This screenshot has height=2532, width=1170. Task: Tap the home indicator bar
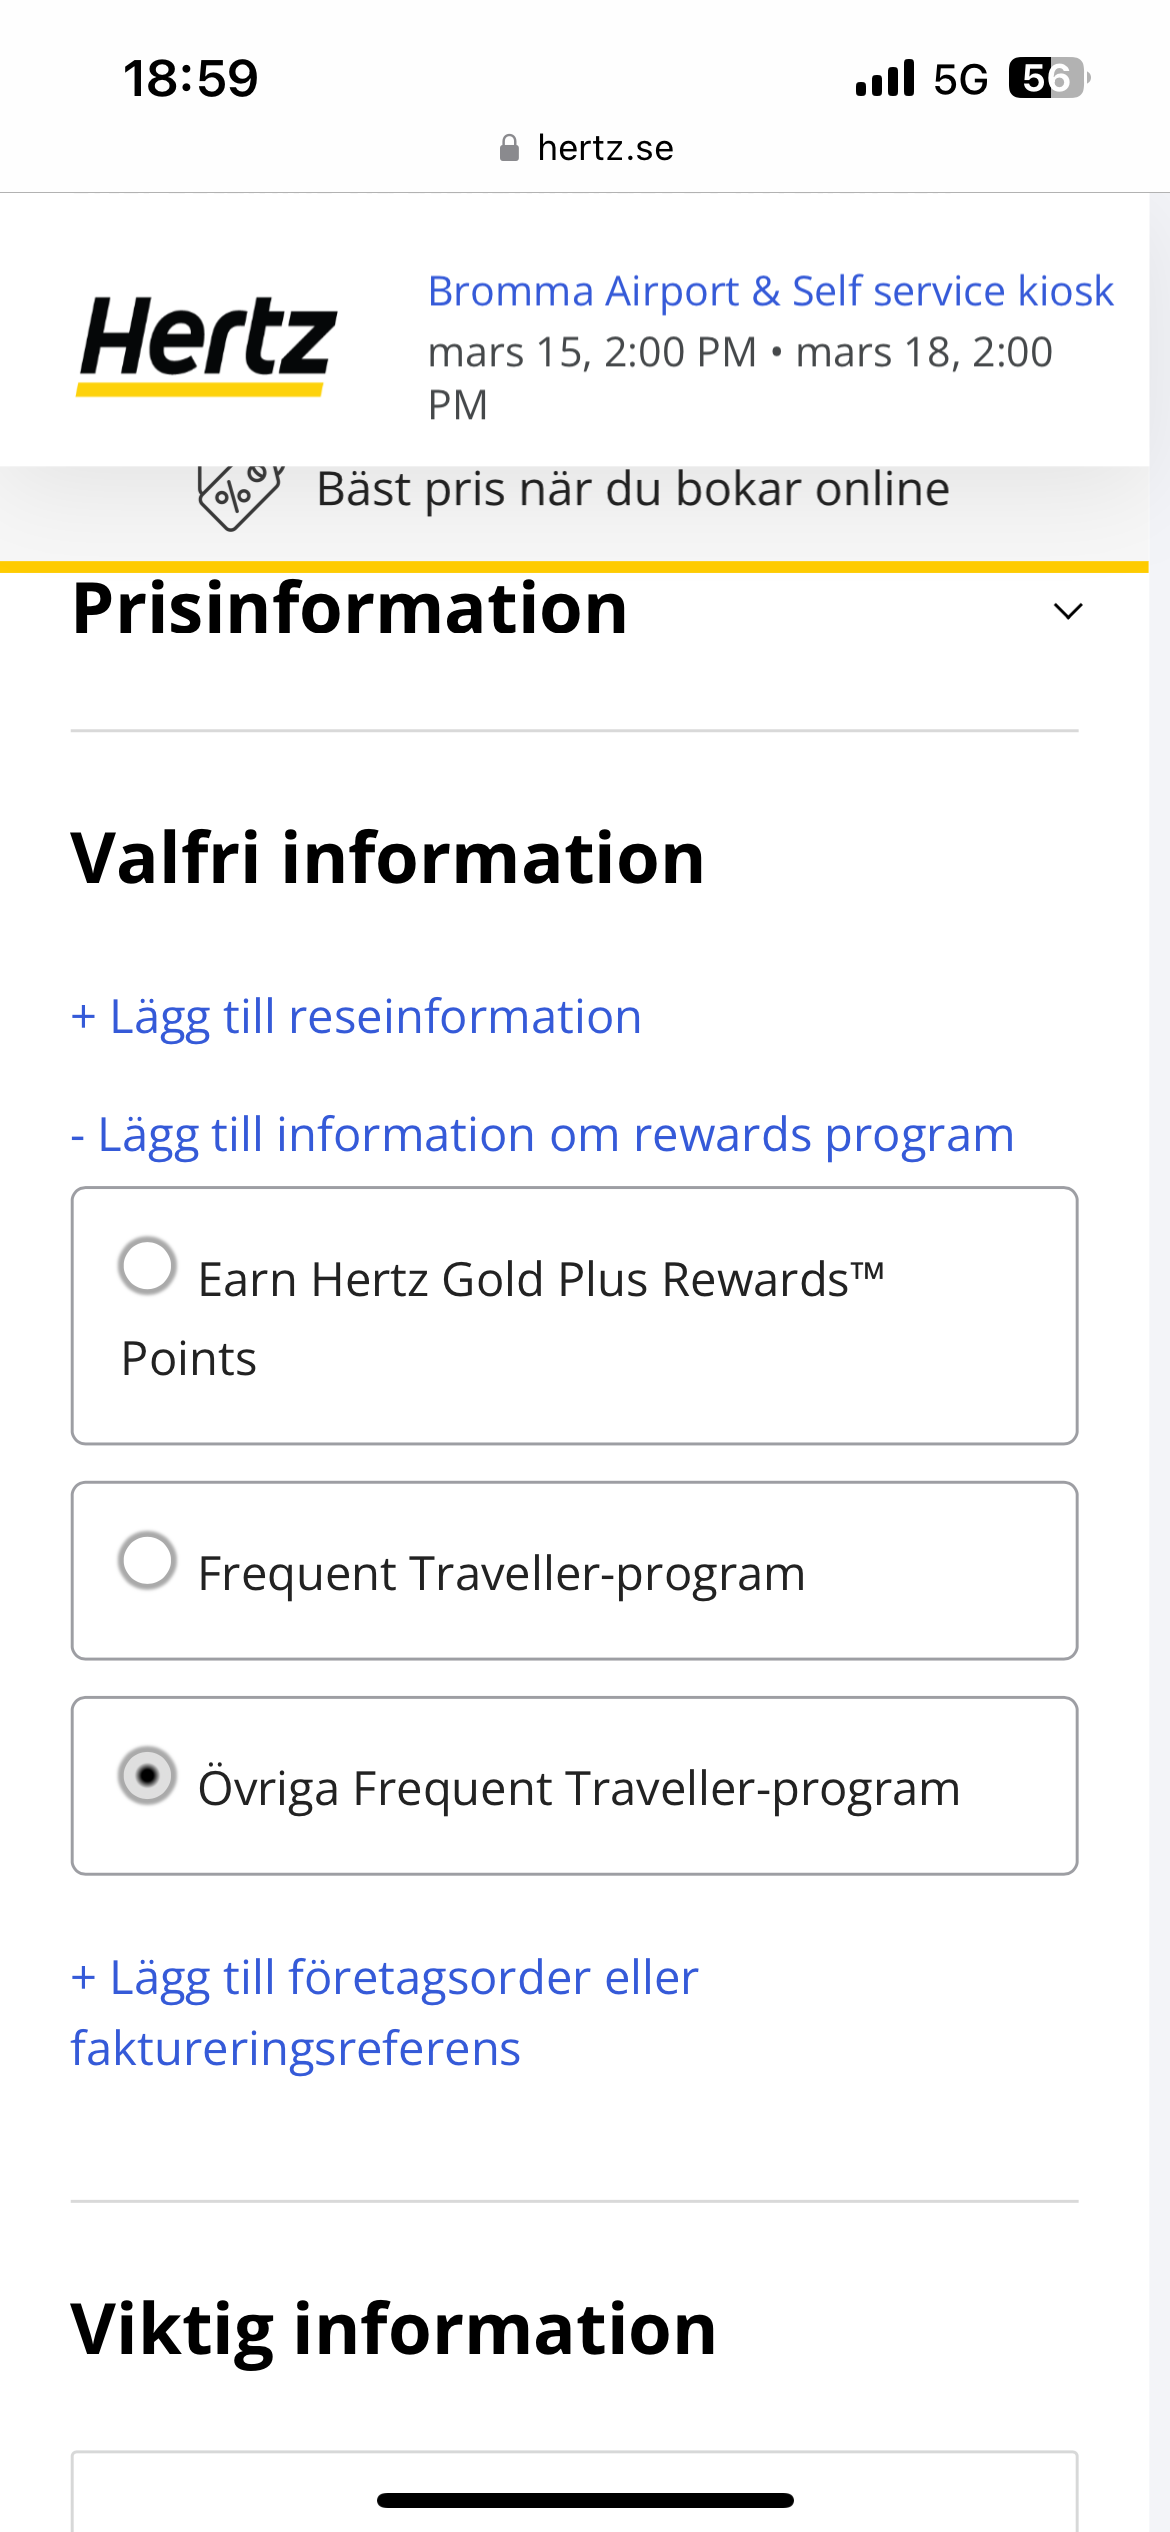point(585,2500)
